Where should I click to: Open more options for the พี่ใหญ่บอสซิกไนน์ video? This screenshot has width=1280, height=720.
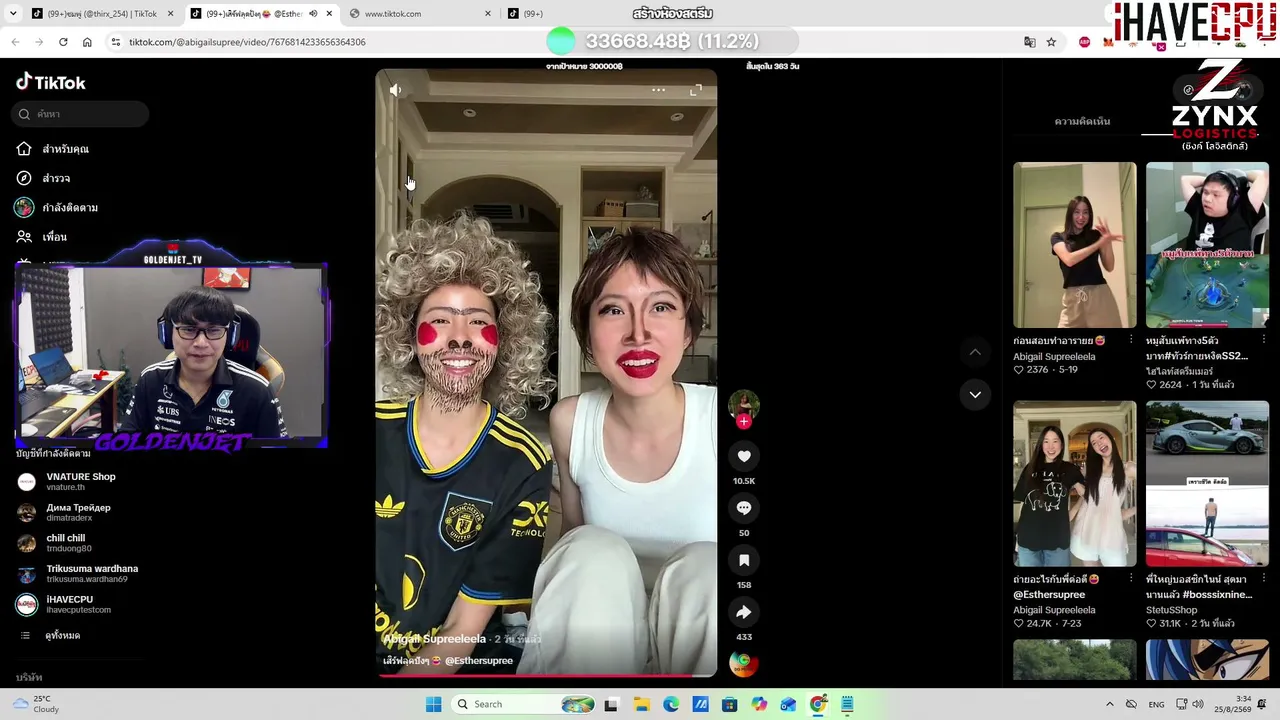click(x=1264, y=579)
